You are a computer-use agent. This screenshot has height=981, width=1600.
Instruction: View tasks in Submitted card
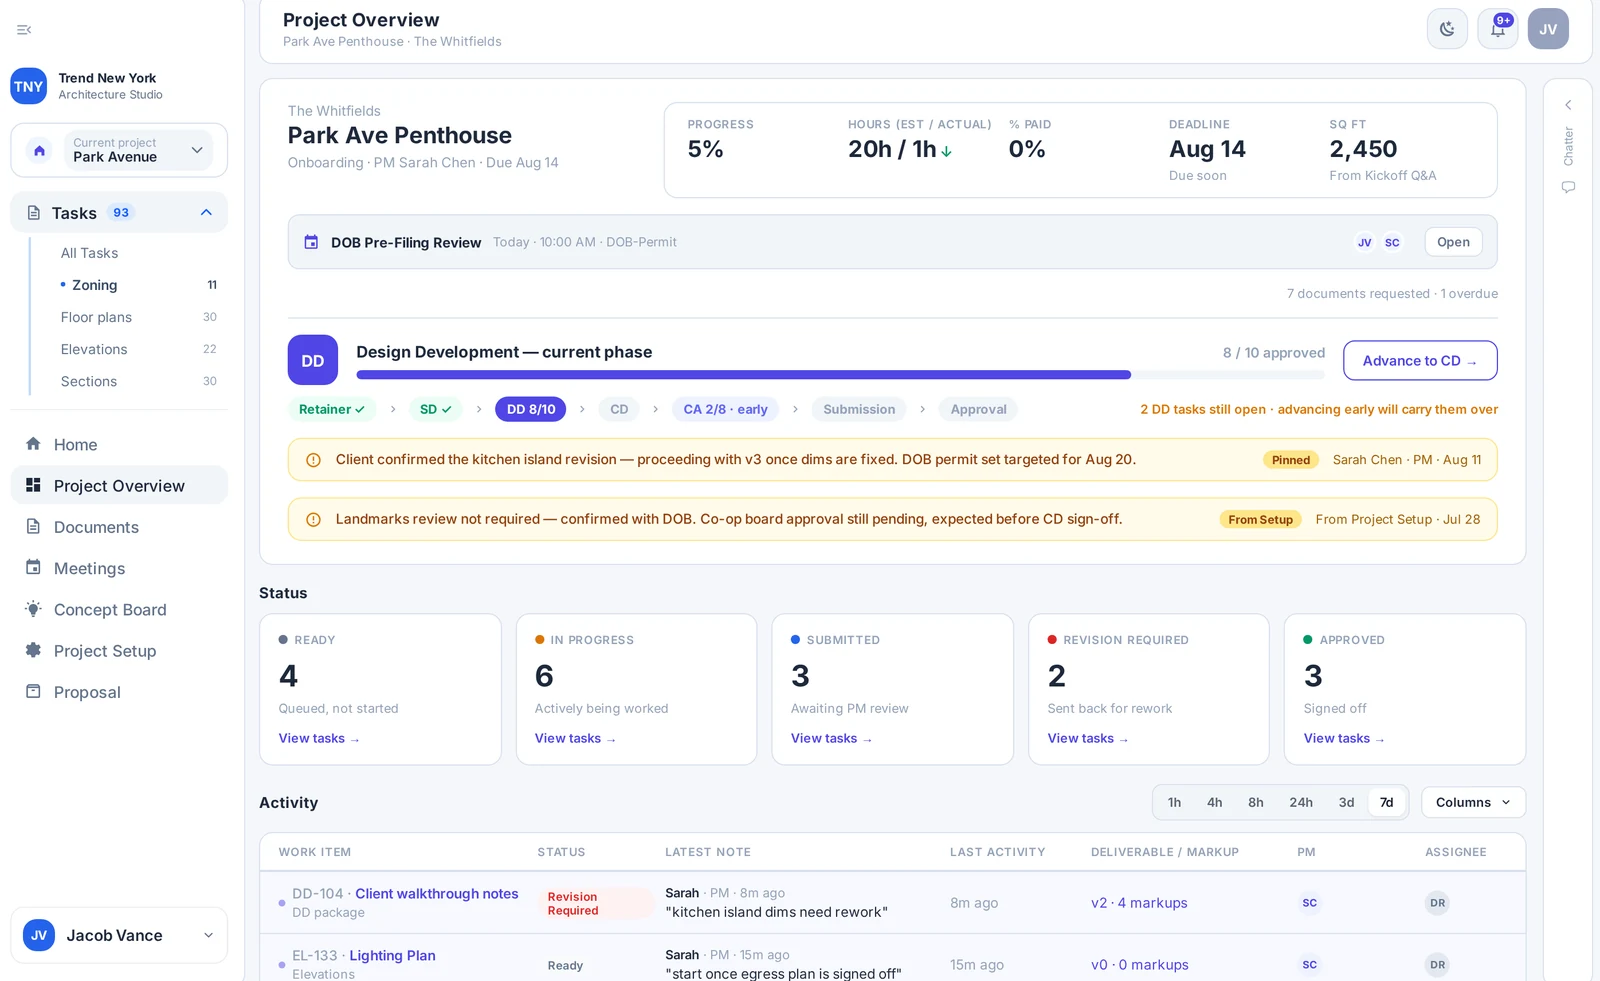click(831, 738)
